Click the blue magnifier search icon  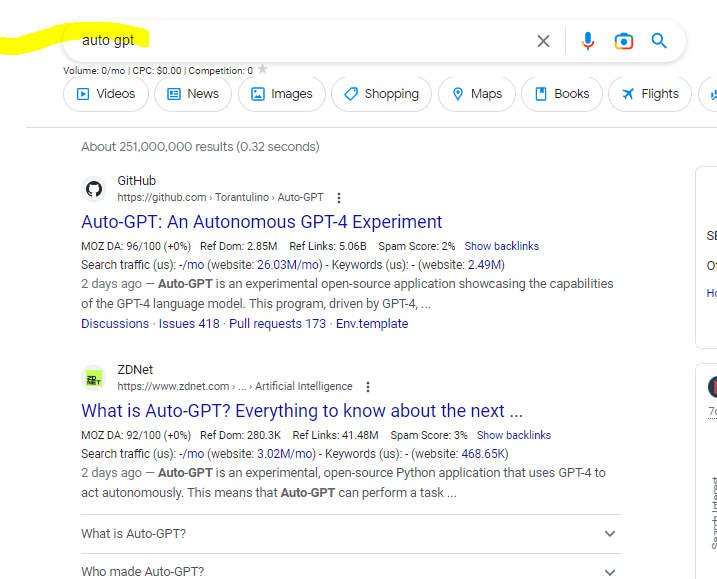pos(659,41)
